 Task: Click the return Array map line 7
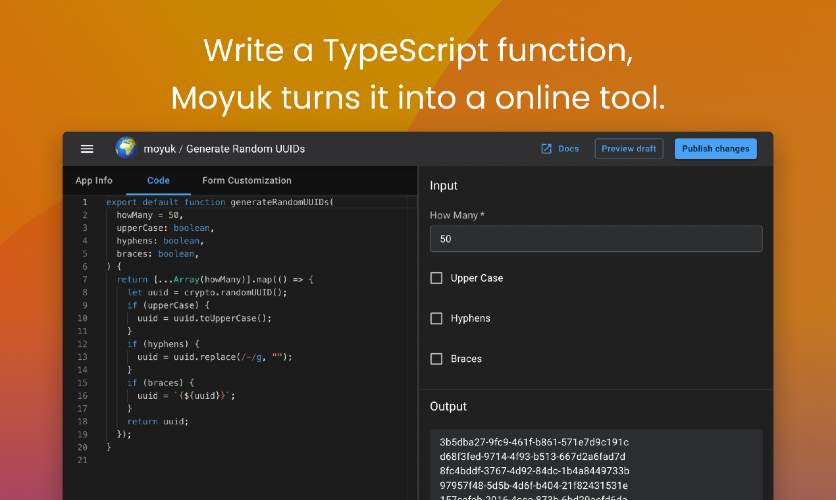215,279
